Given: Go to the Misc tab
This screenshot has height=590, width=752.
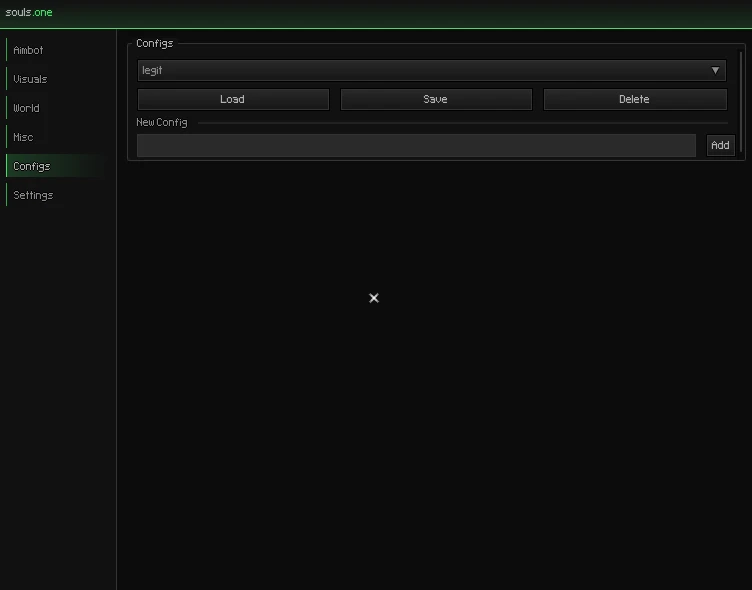Looking at the screenshot, I should 56,137.
